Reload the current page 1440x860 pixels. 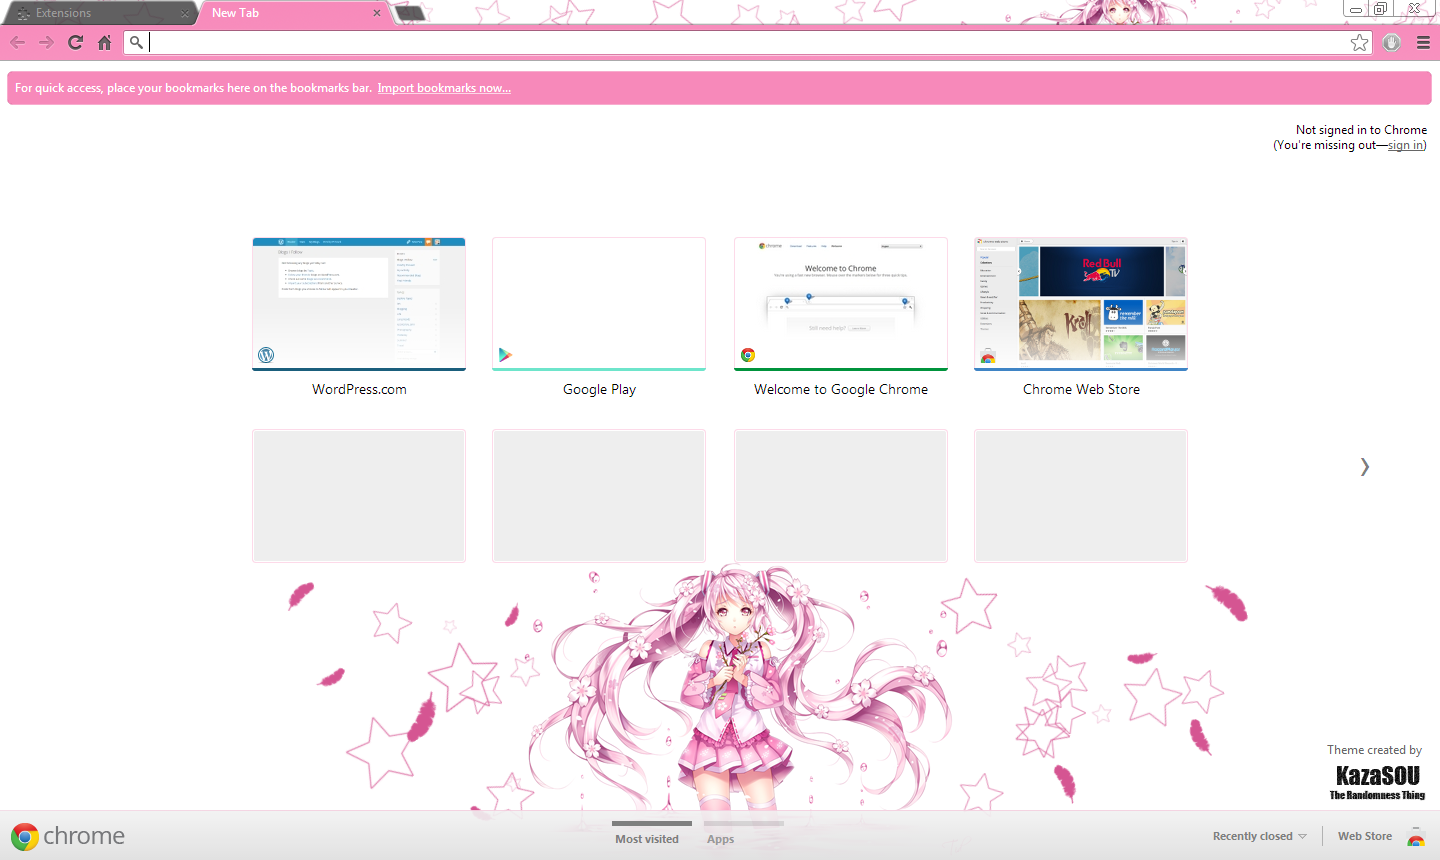point(75,42)
